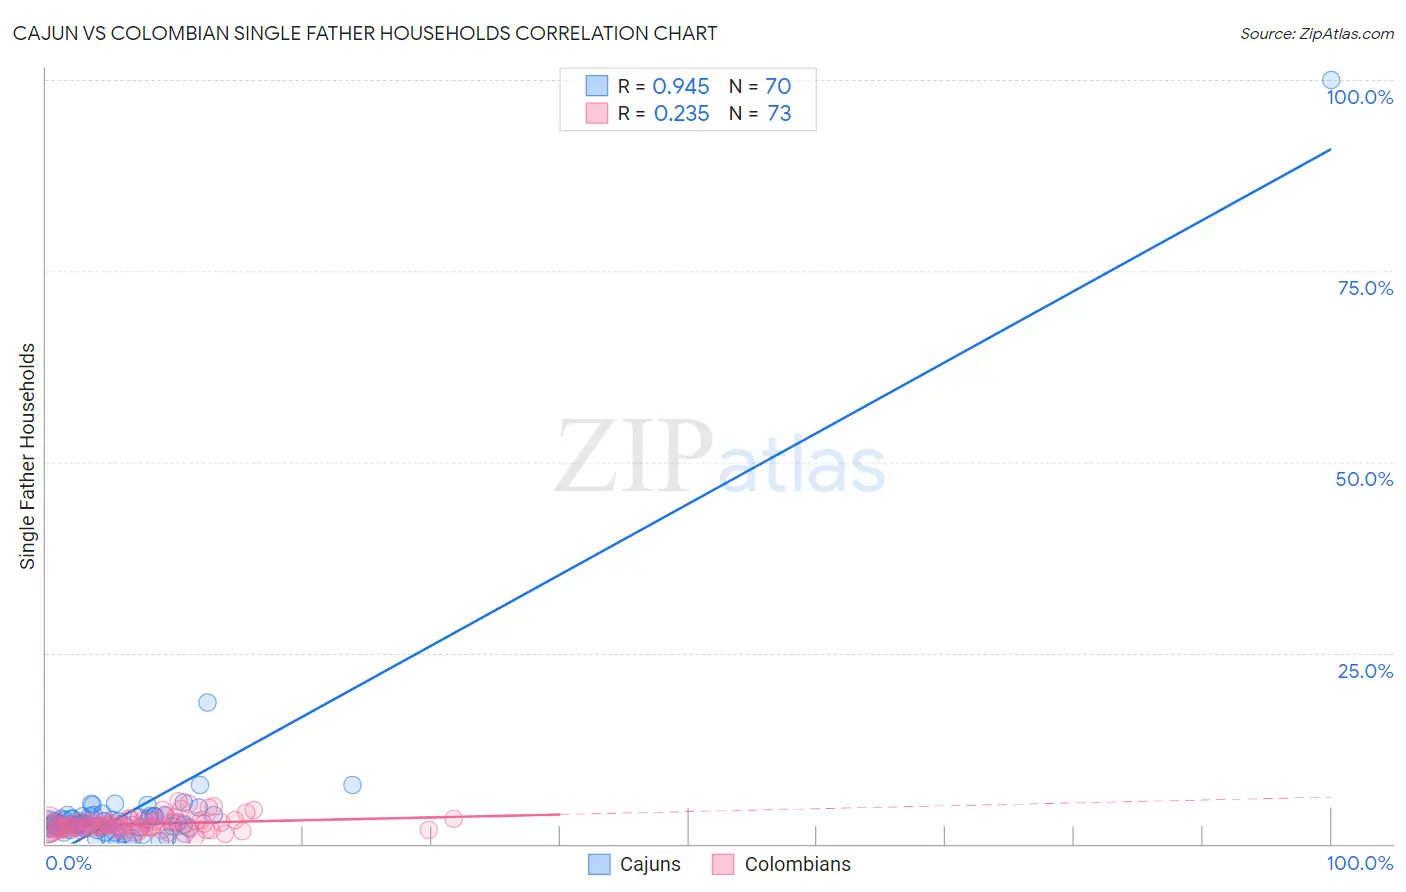Screen dimensions: 1406x892
Task: Click the blue swatch in correlation box
Action: point(597,86)
